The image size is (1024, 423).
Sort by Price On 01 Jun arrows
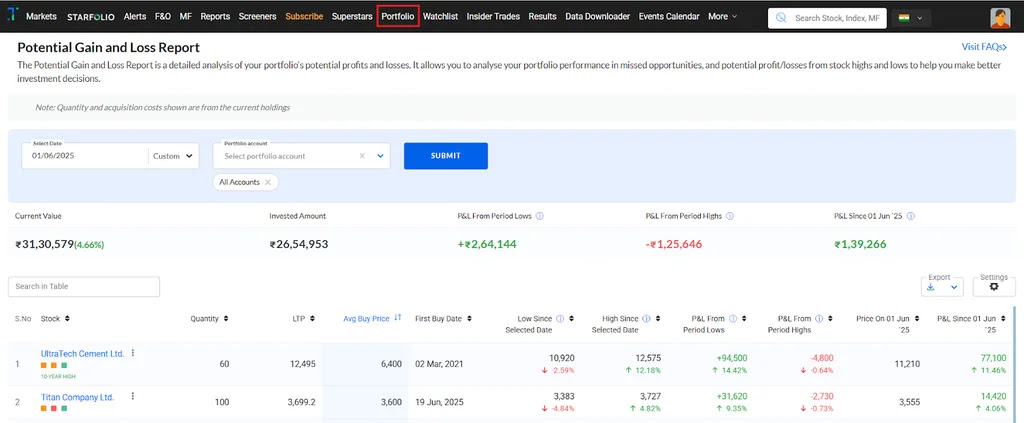pos(917,319)
